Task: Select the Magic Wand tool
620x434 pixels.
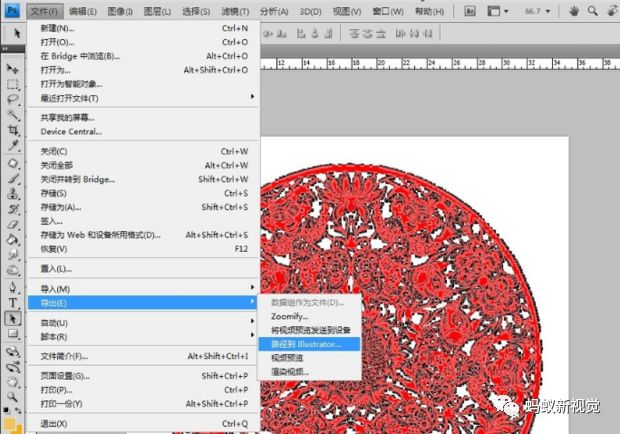Action: [x=13, y=115]
